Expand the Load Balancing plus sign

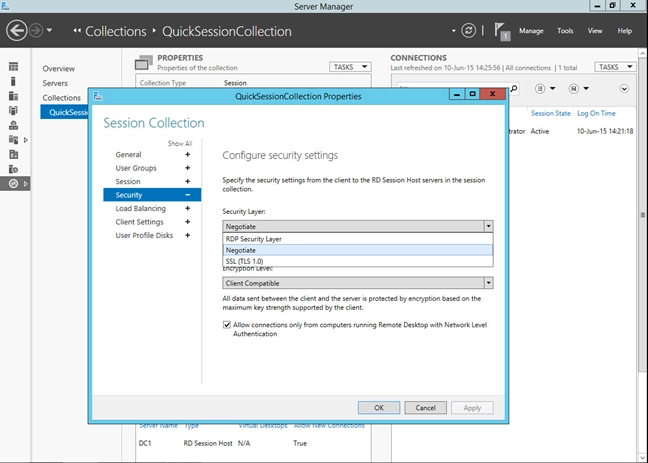coord(188,208)
